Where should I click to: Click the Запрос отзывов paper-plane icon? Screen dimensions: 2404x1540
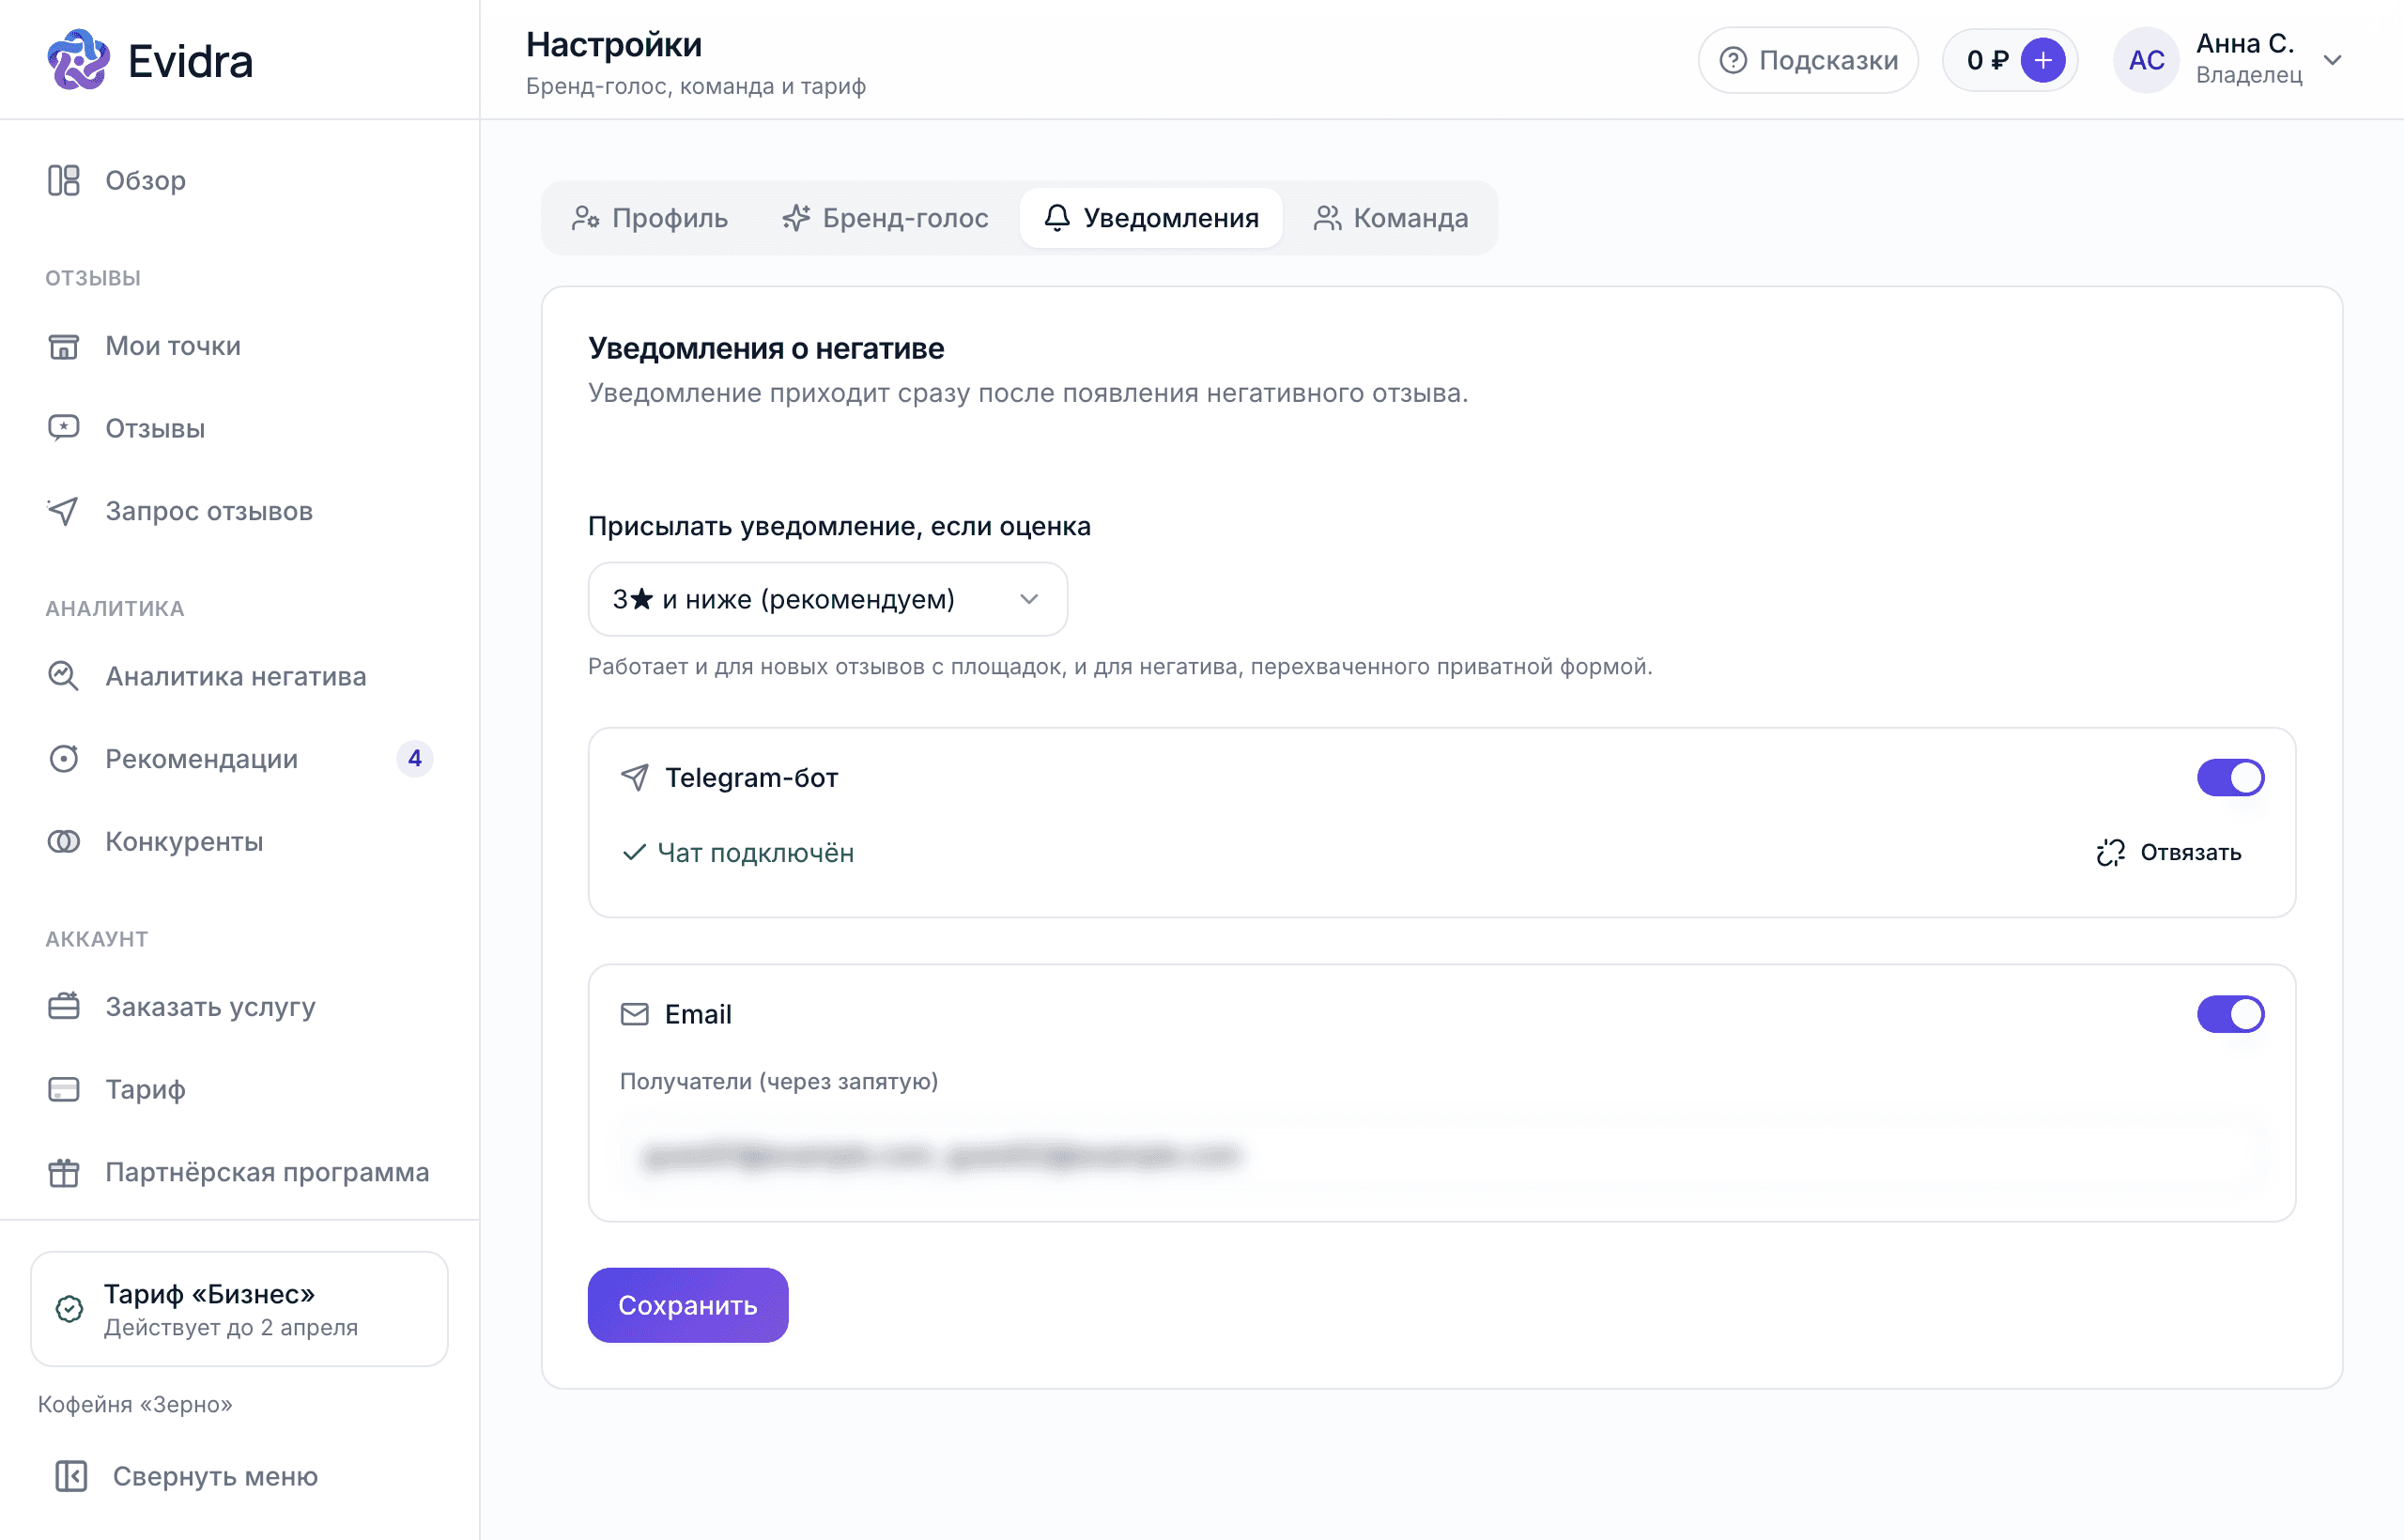(64, 511)
